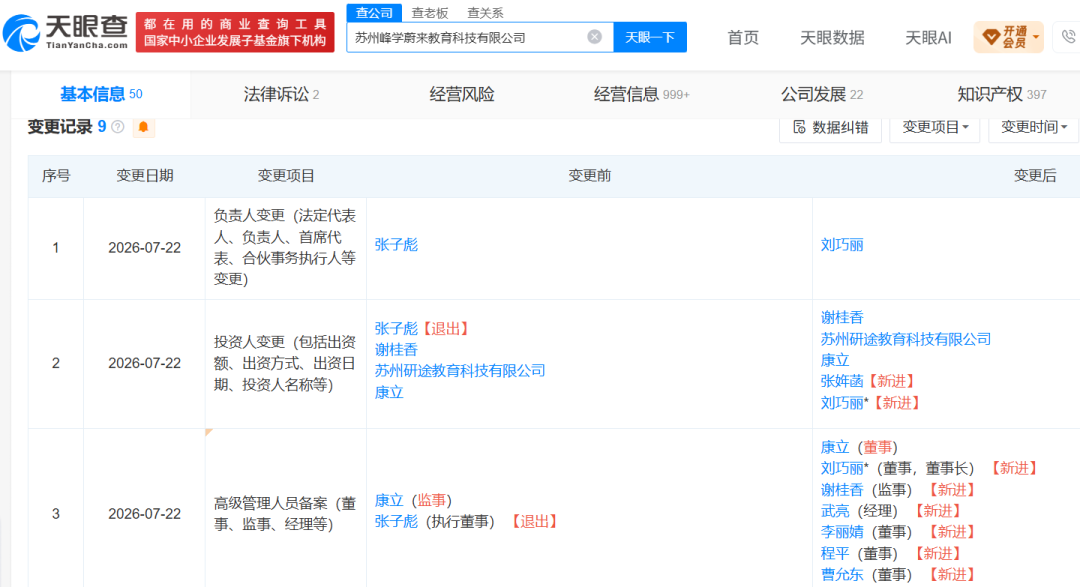This screenshot has width=1080, height=587.
Task: Switch to the 查公司 search tab
Action: (374, 12)
